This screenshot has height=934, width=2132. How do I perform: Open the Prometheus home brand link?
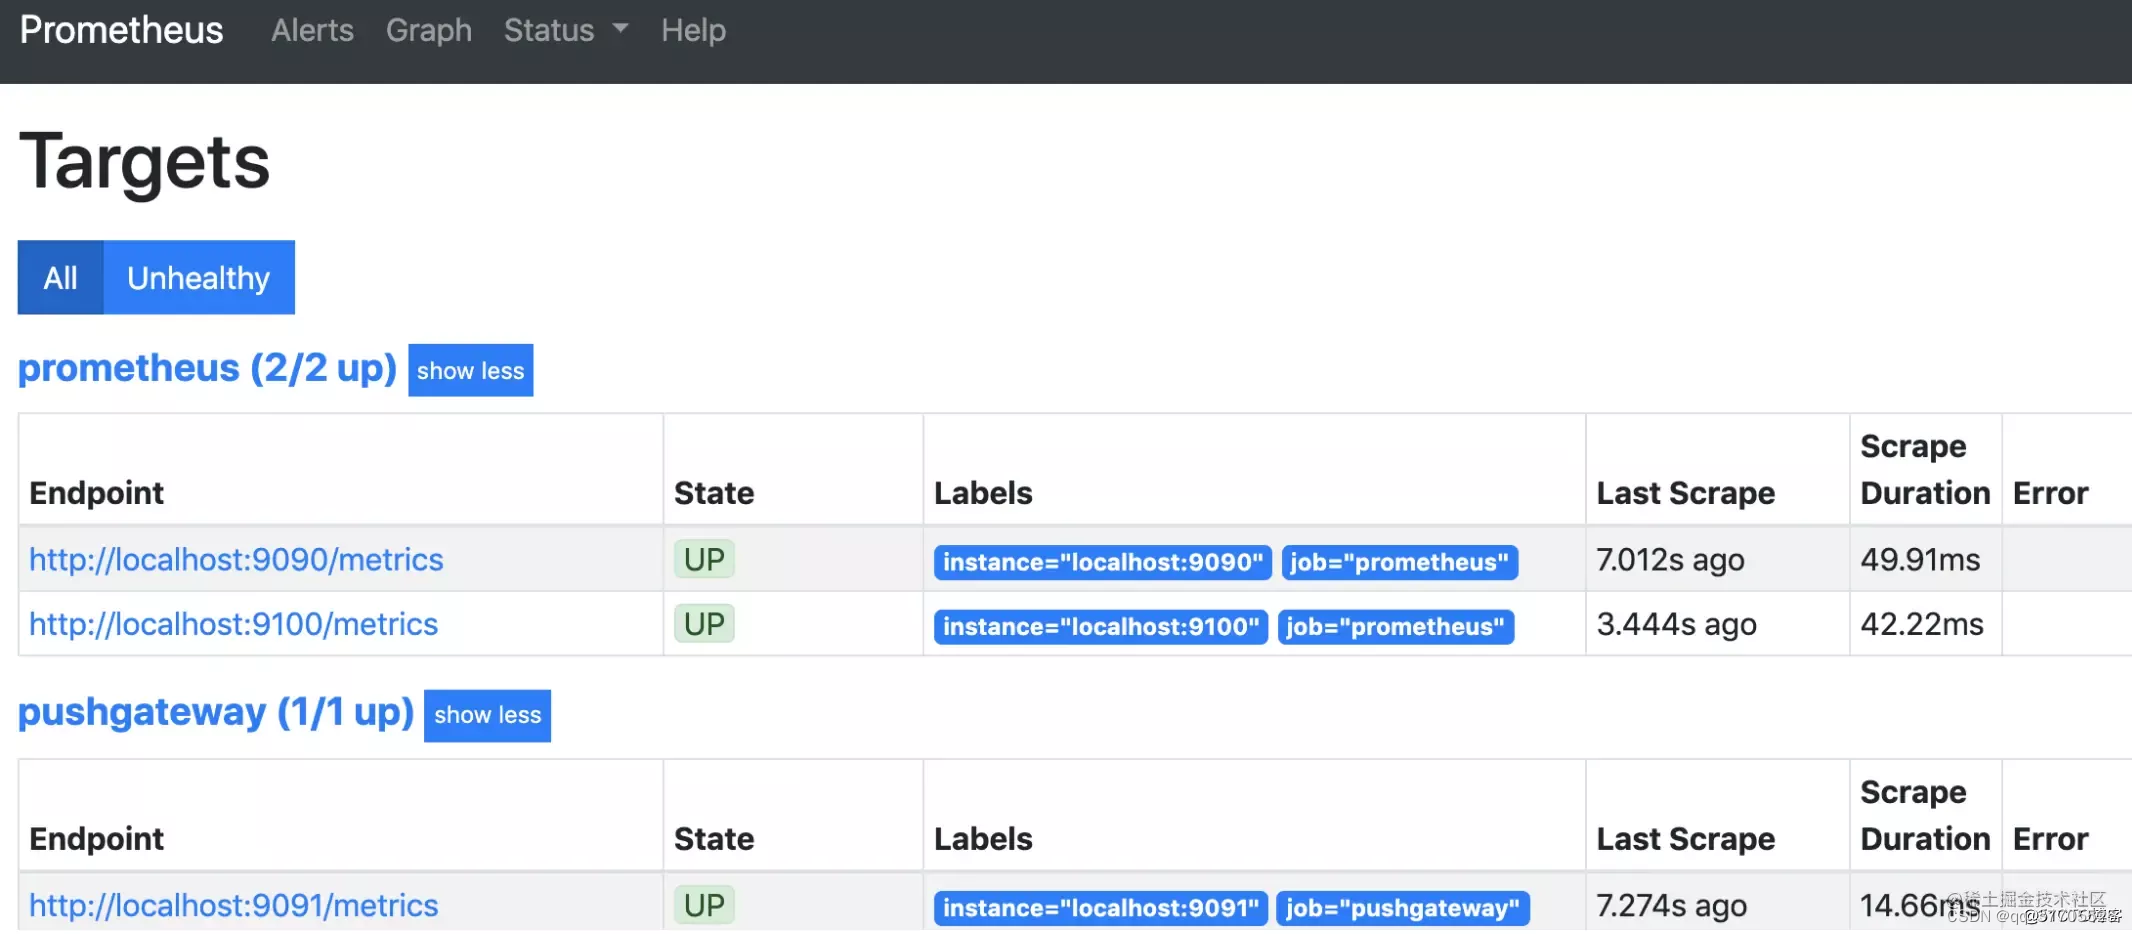(x=121, y=30)
